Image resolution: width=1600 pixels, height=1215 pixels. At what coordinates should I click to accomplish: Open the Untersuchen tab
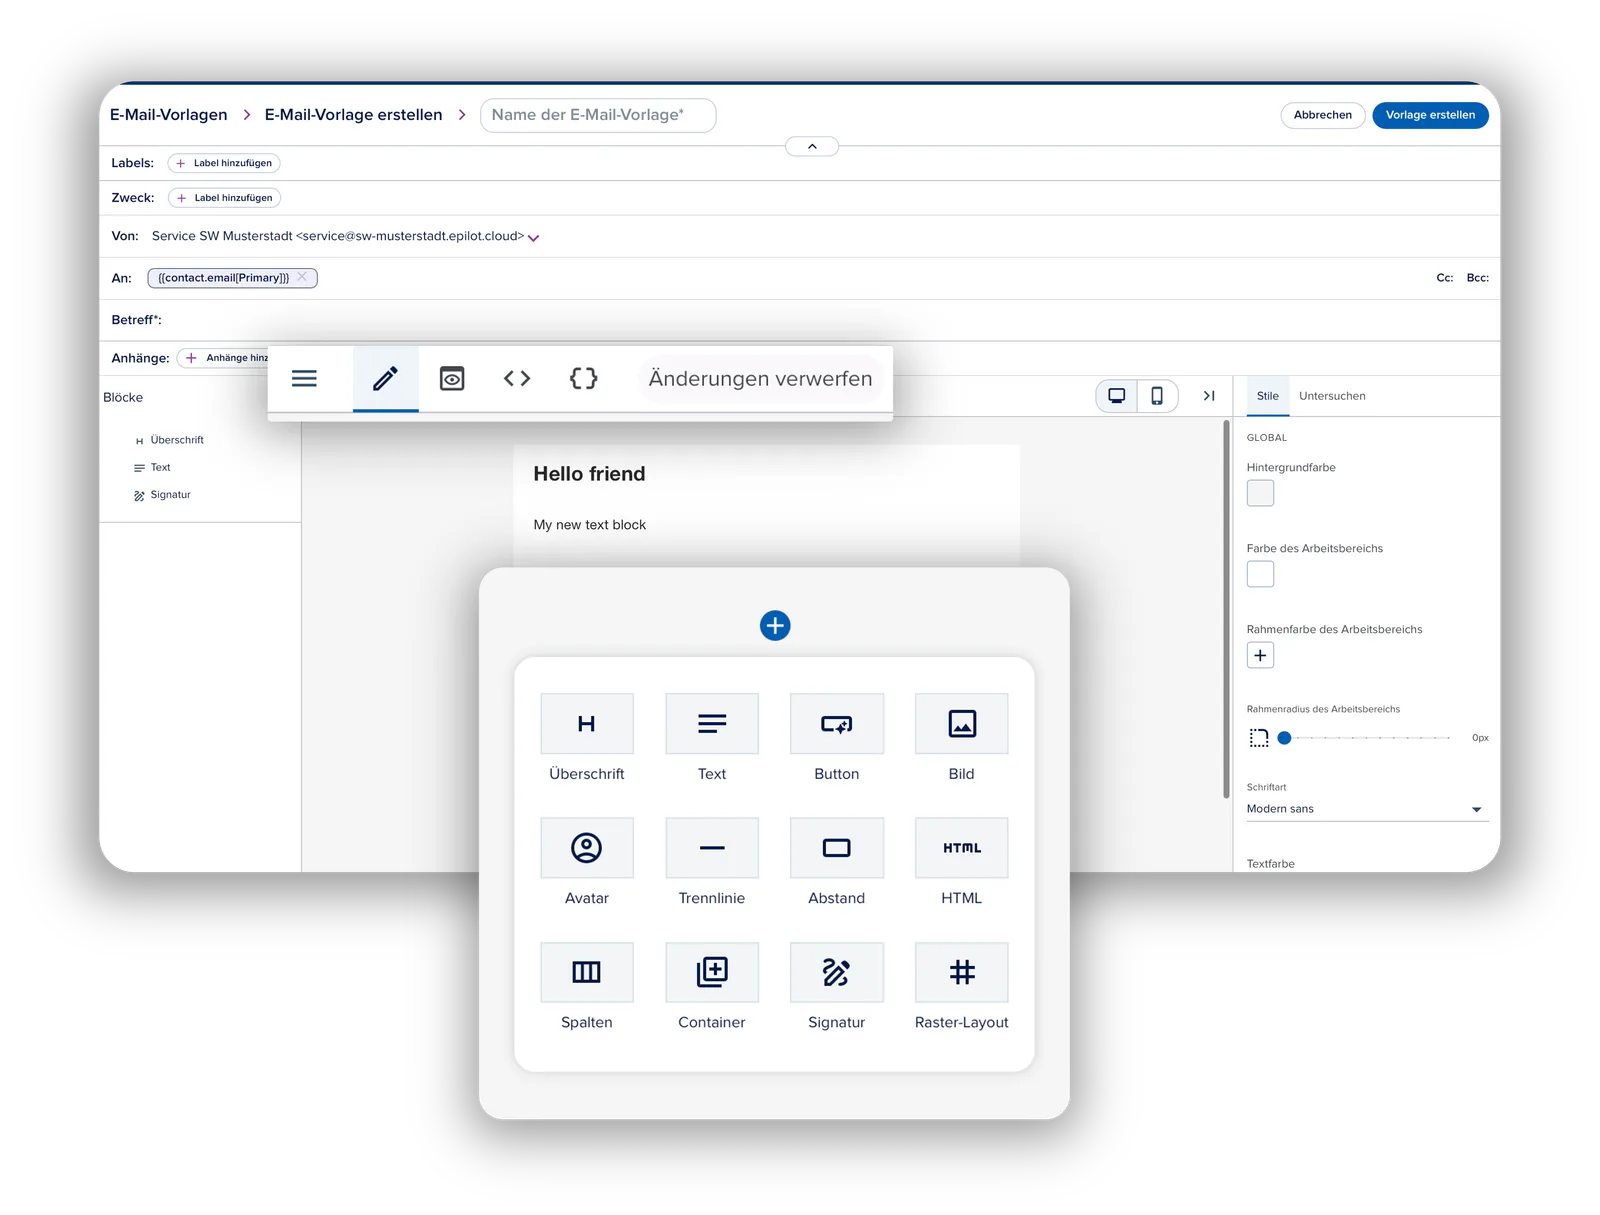[1332, 396]
